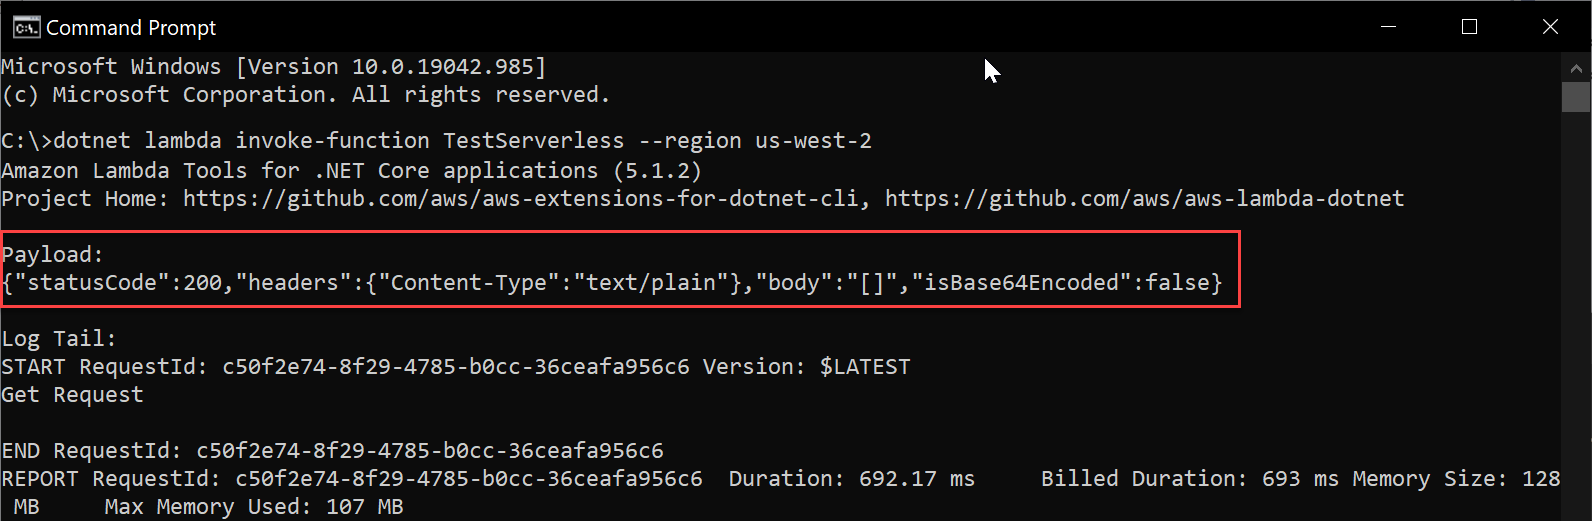Viewport: 1592px width, 521px height.
Task: Maximize the Command Prompt window
Action: [x=1469, y=27]
